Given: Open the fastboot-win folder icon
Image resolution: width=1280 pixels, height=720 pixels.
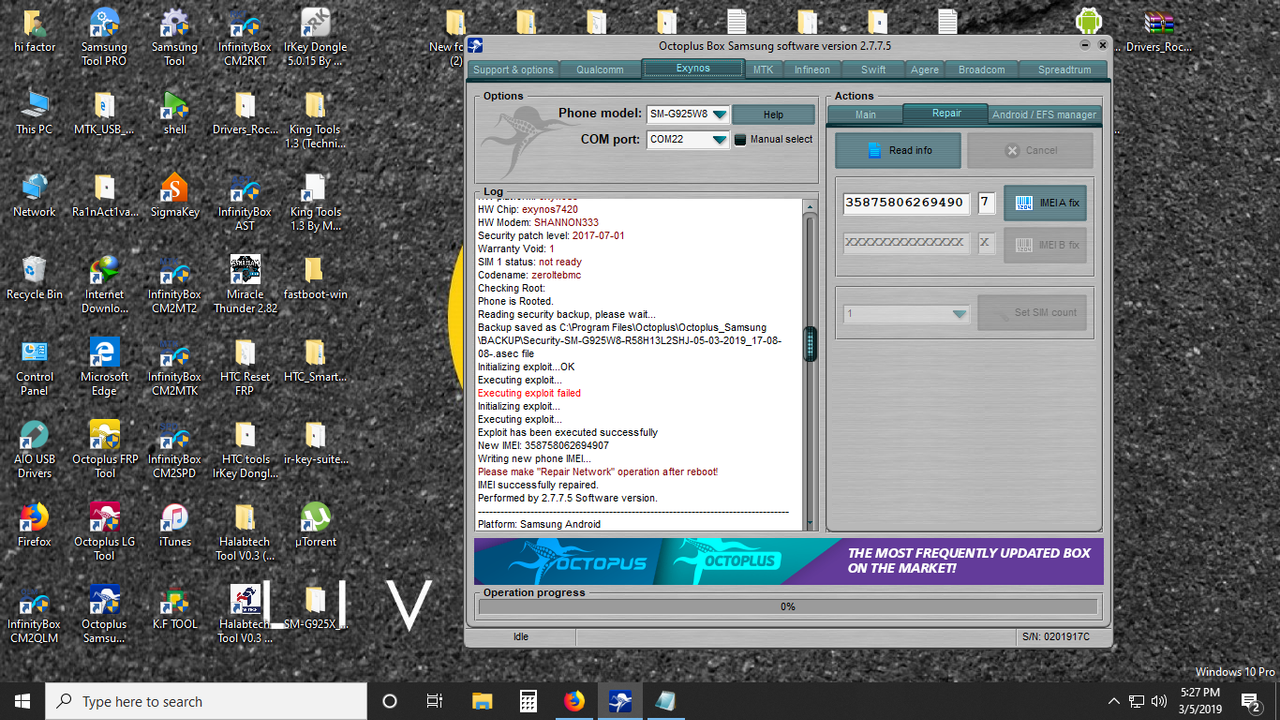Looking at the screenshot, I should 315,278.
